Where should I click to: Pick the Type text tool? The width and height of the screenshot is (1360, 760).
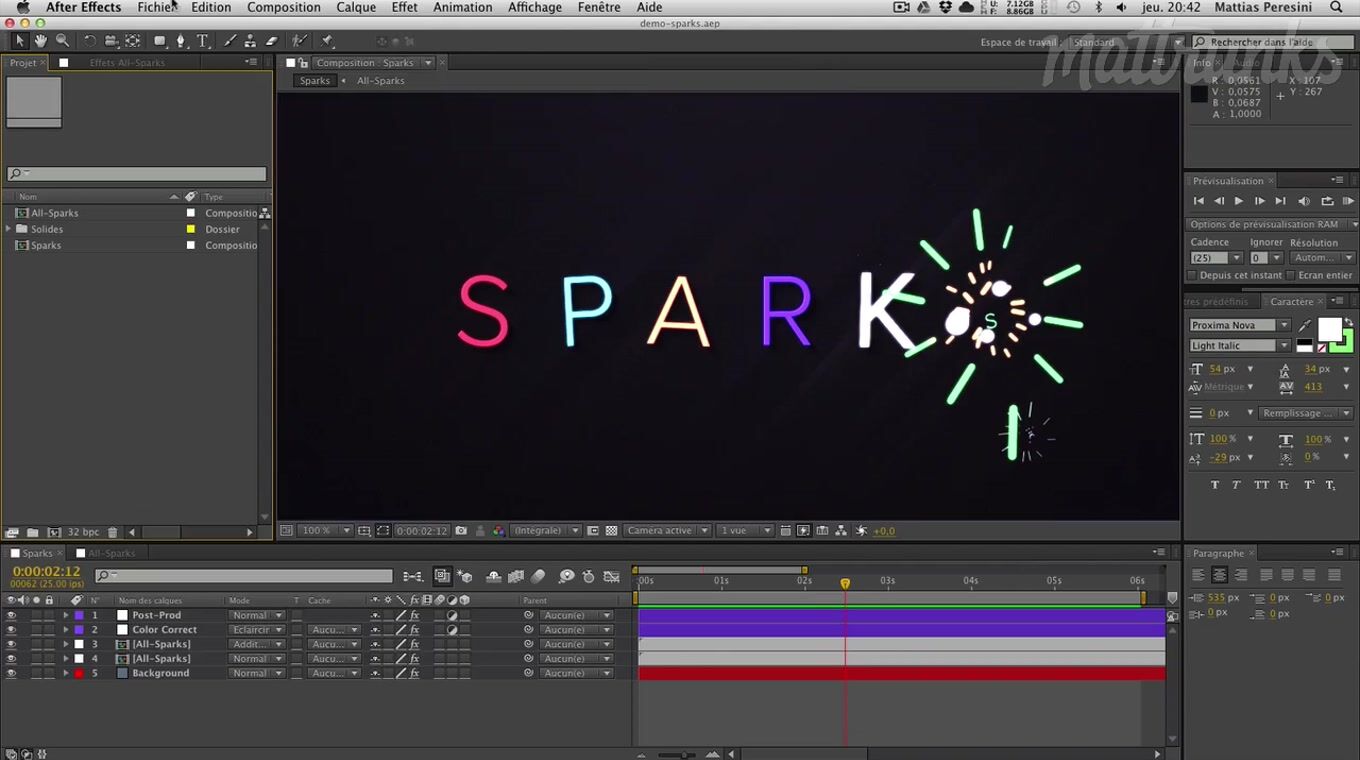click(x=202, y=41)
